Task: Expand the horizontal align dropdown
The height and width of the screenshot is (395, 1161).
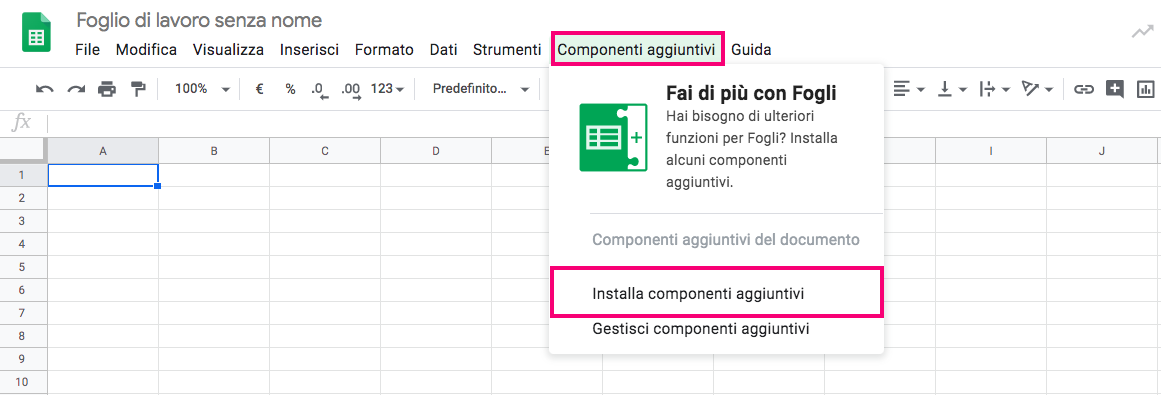Action: [909, 89]
